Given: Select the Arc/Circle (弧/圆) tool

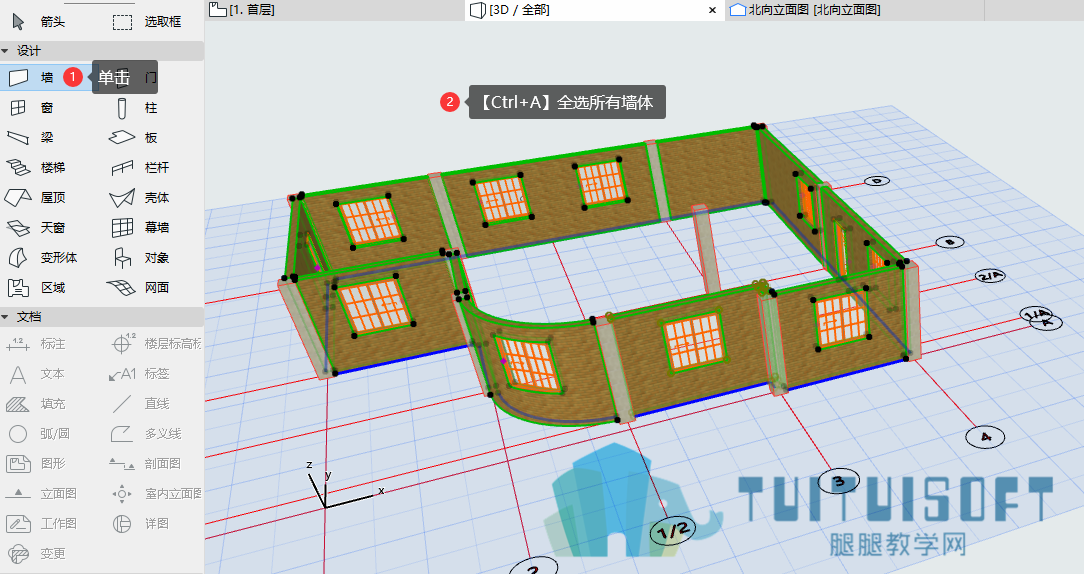Looking at the screenshot, I should pyautogui.click(x=38, y=434).
